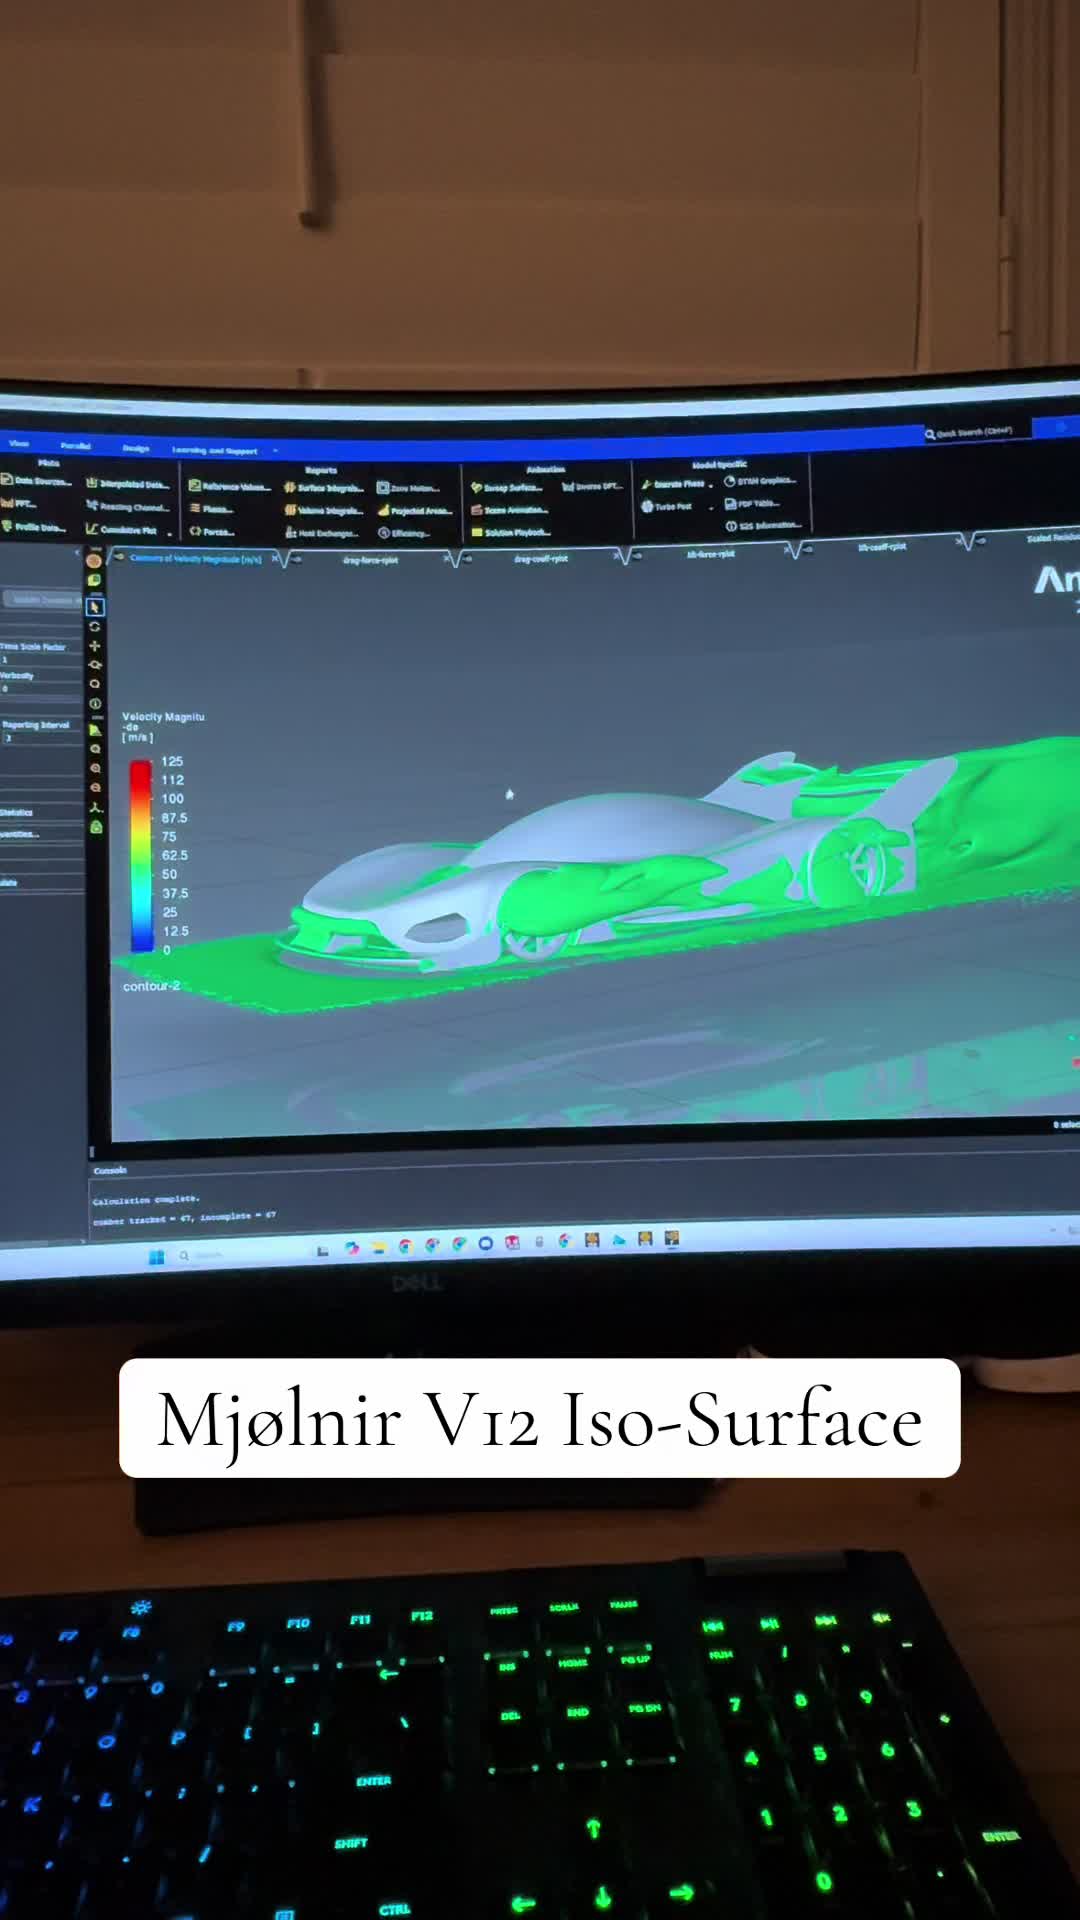This screenshot has height=1920, width=1080.
Task: Open S2S Information option
Action: (x=765, y=525)
